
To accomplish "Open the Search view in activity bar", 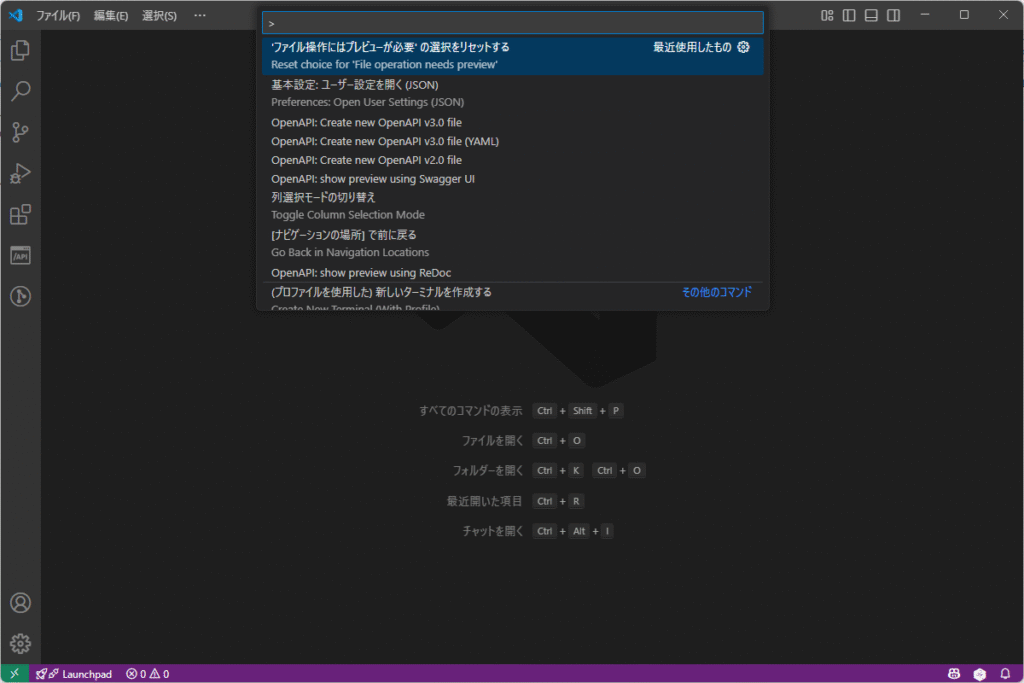I will [x=20, y=91].
